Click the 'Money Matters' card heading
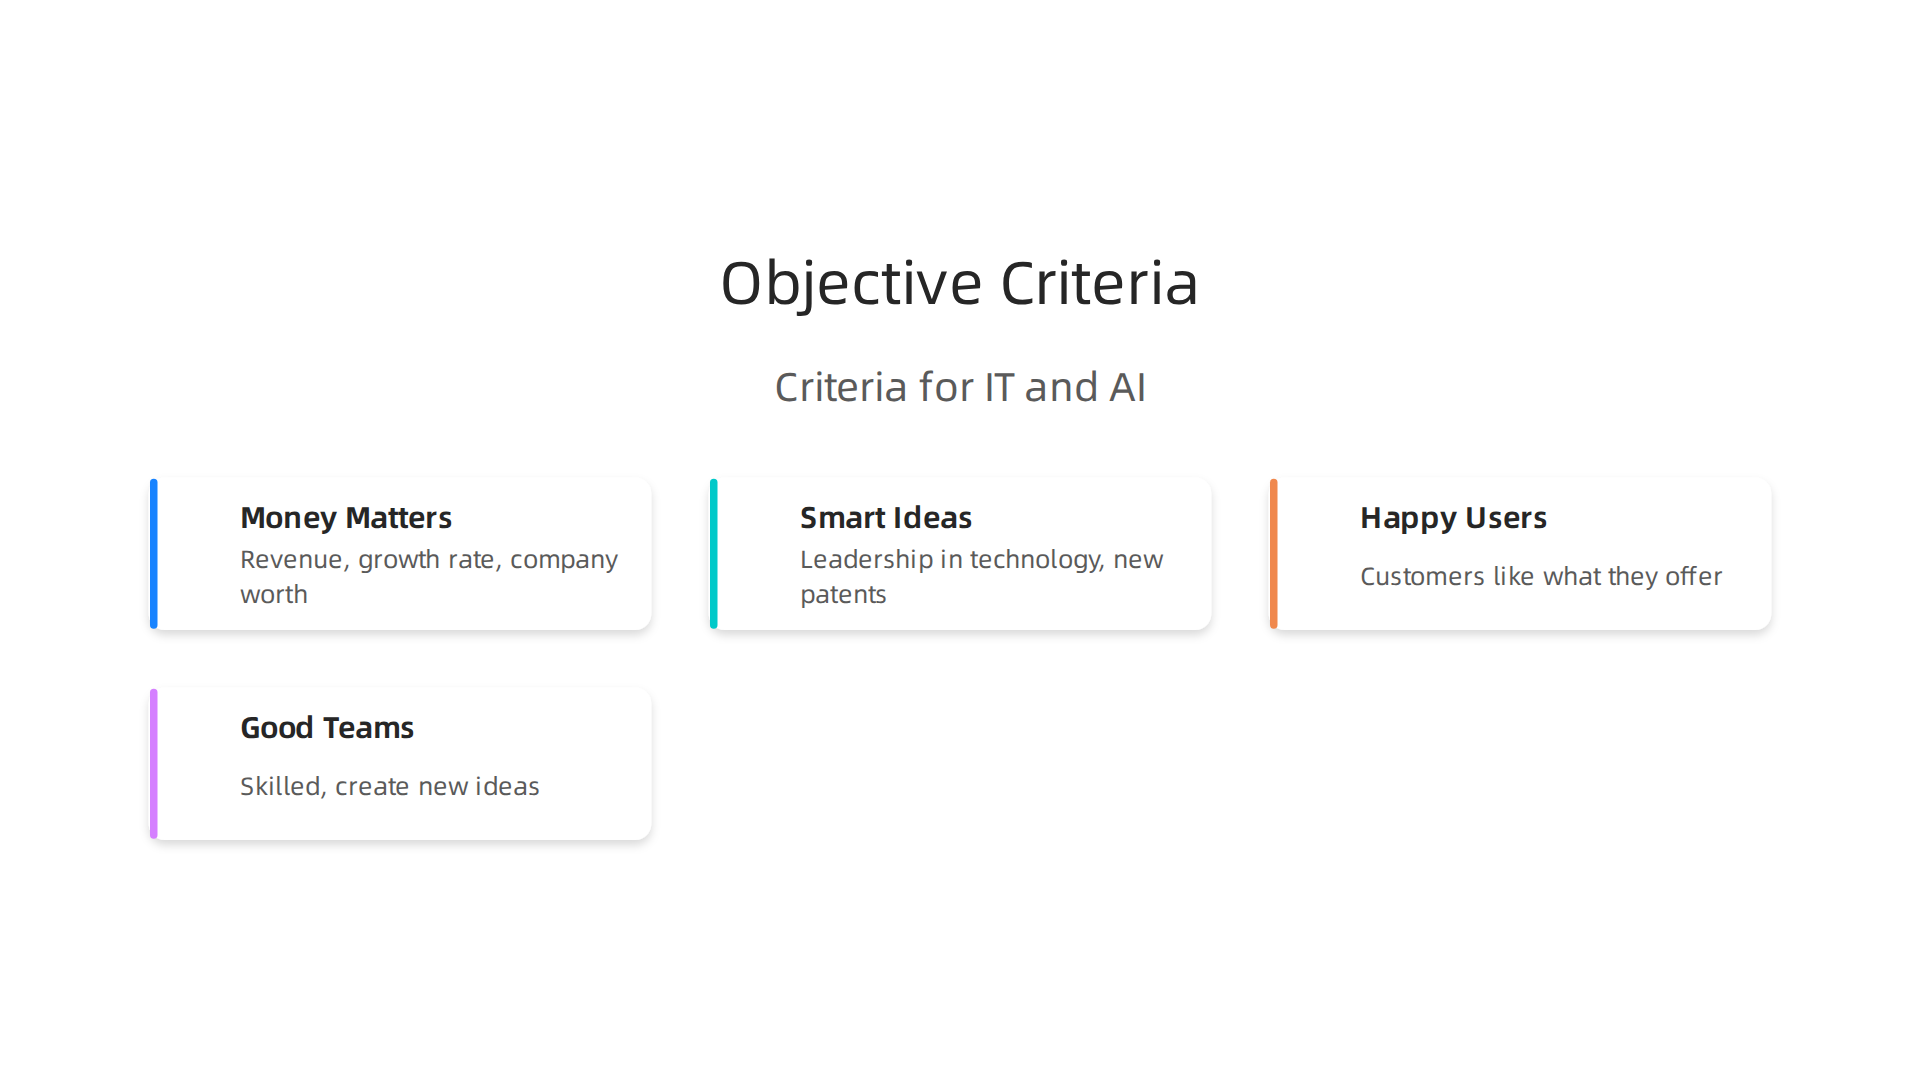1920x1080 pixels. click(346, 518)
